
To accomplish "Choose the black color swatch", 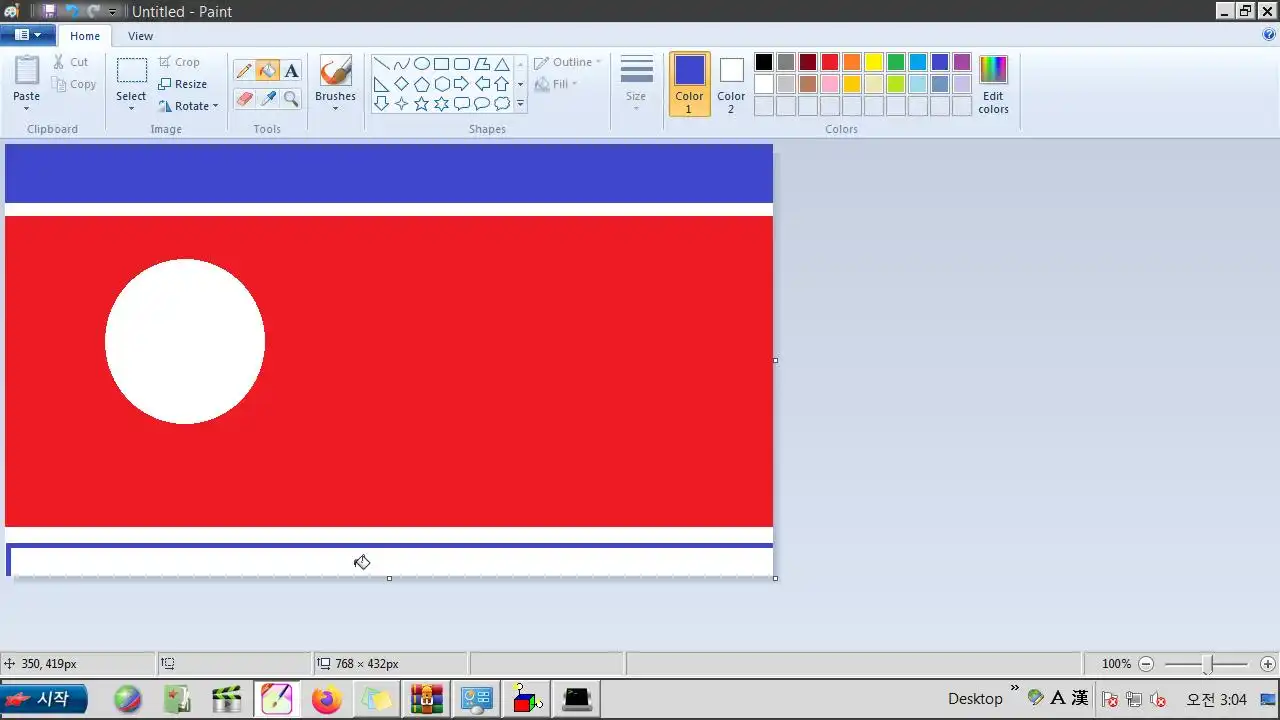I will (764, 62).
